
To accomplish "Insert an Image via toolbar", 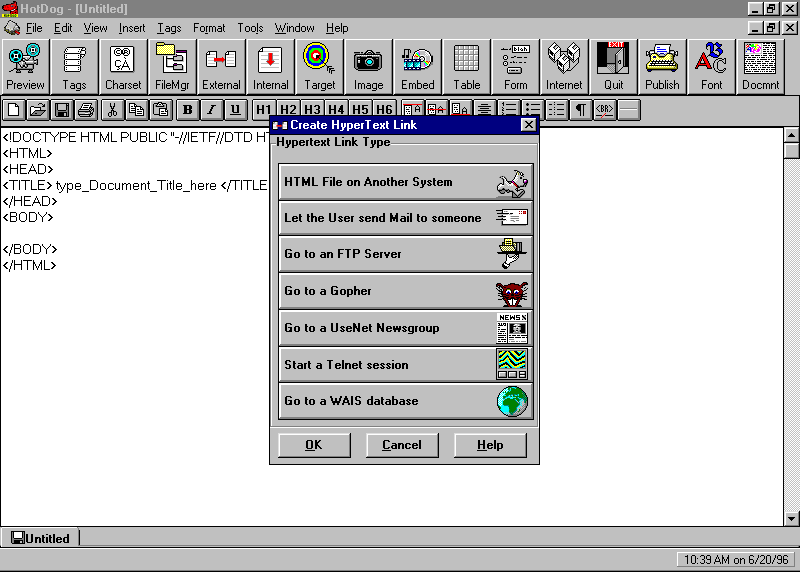I will point(368,67).
